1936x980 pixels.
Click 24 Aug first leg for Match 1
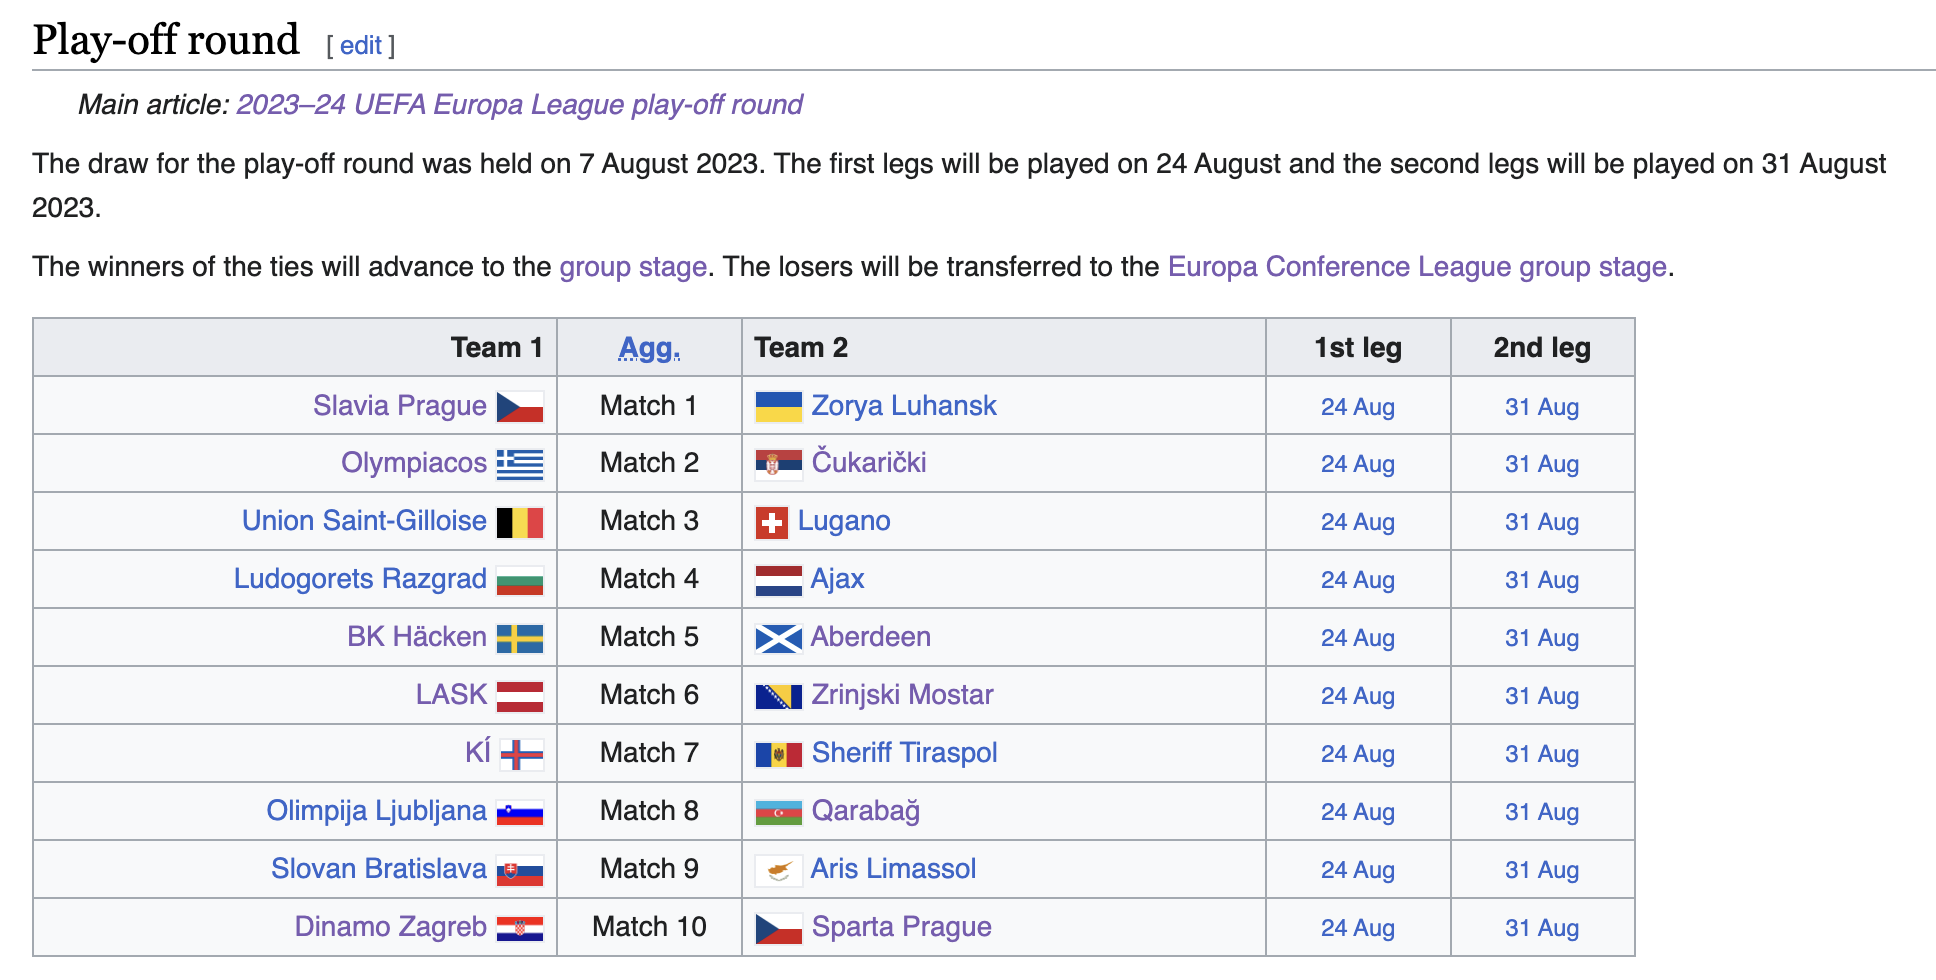pos(1358,407)
